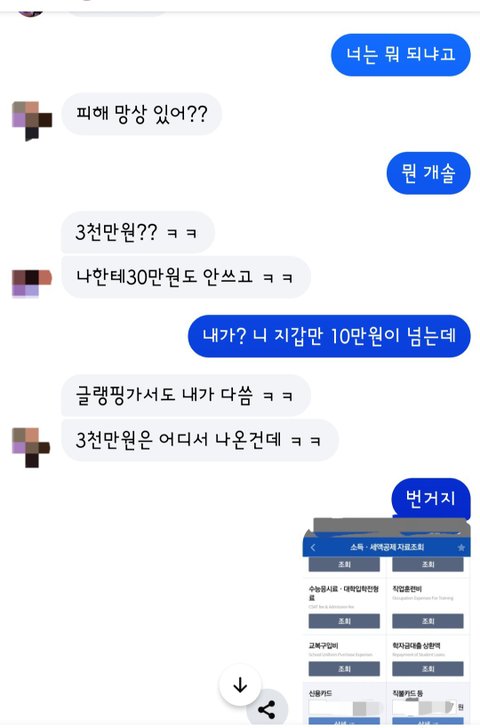The image size is (480, 728).
Task: Select the '뭔 개솔' message bubble
Action: [428, 173]
